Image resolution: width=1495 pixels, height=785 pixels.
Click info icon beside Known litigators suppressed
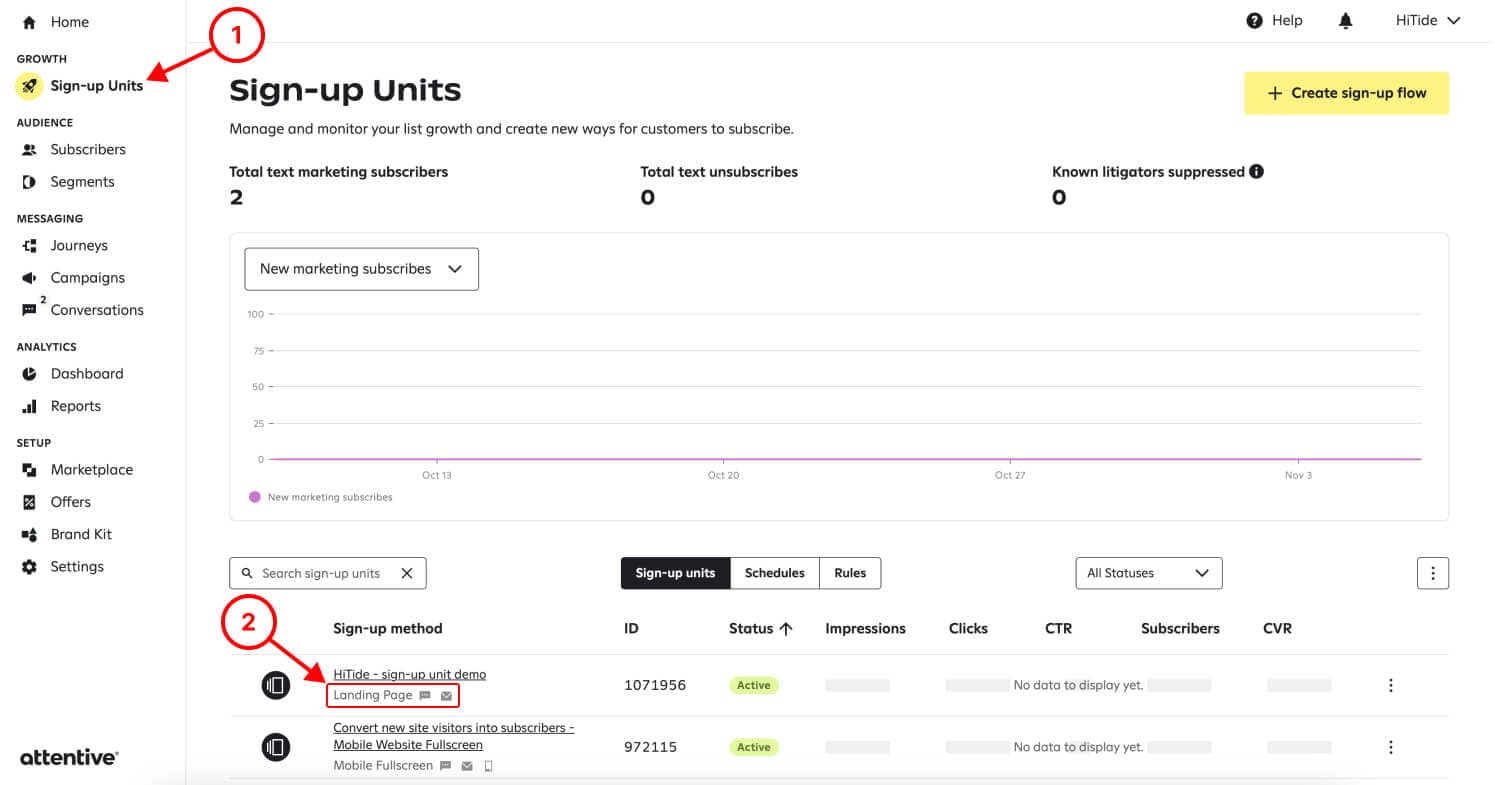tap(1257, 171)
